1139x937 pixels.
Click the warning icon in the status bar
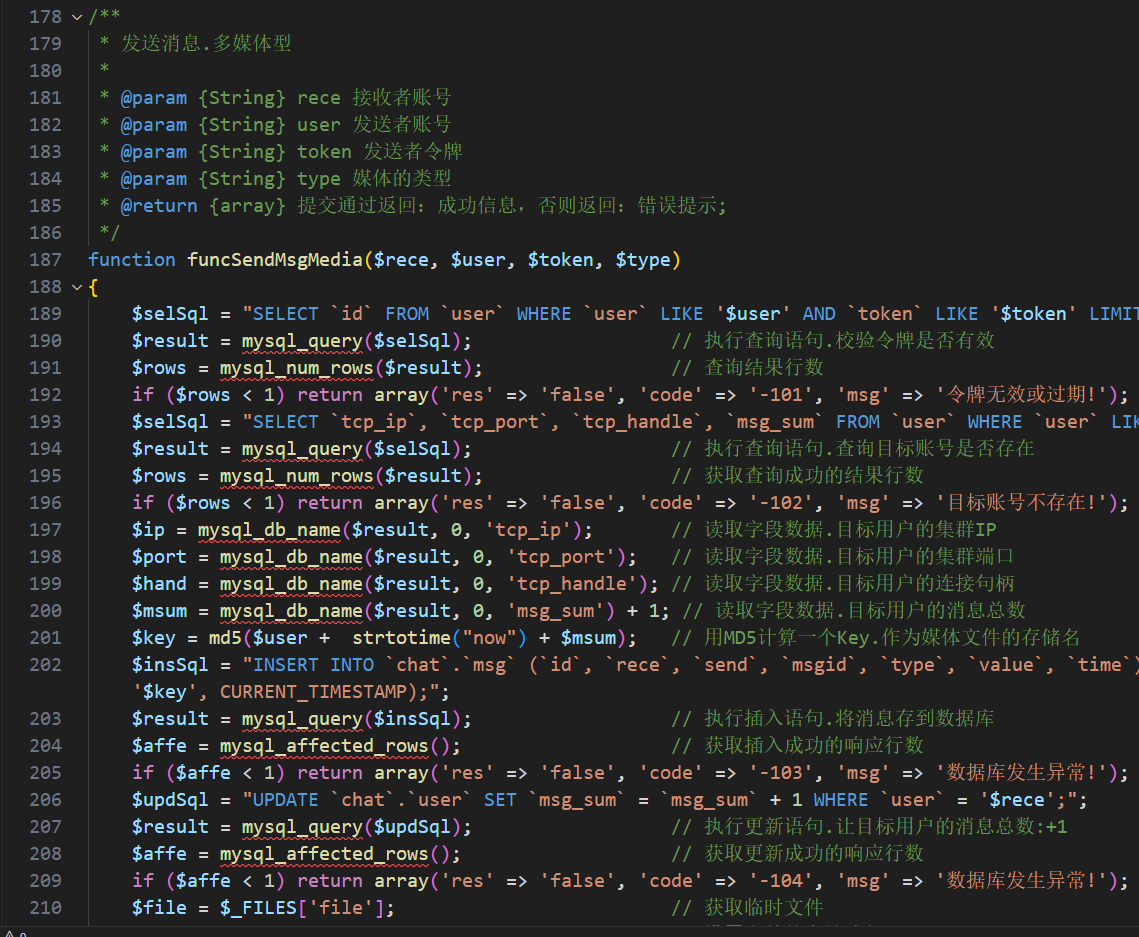(x=9, y=934)
